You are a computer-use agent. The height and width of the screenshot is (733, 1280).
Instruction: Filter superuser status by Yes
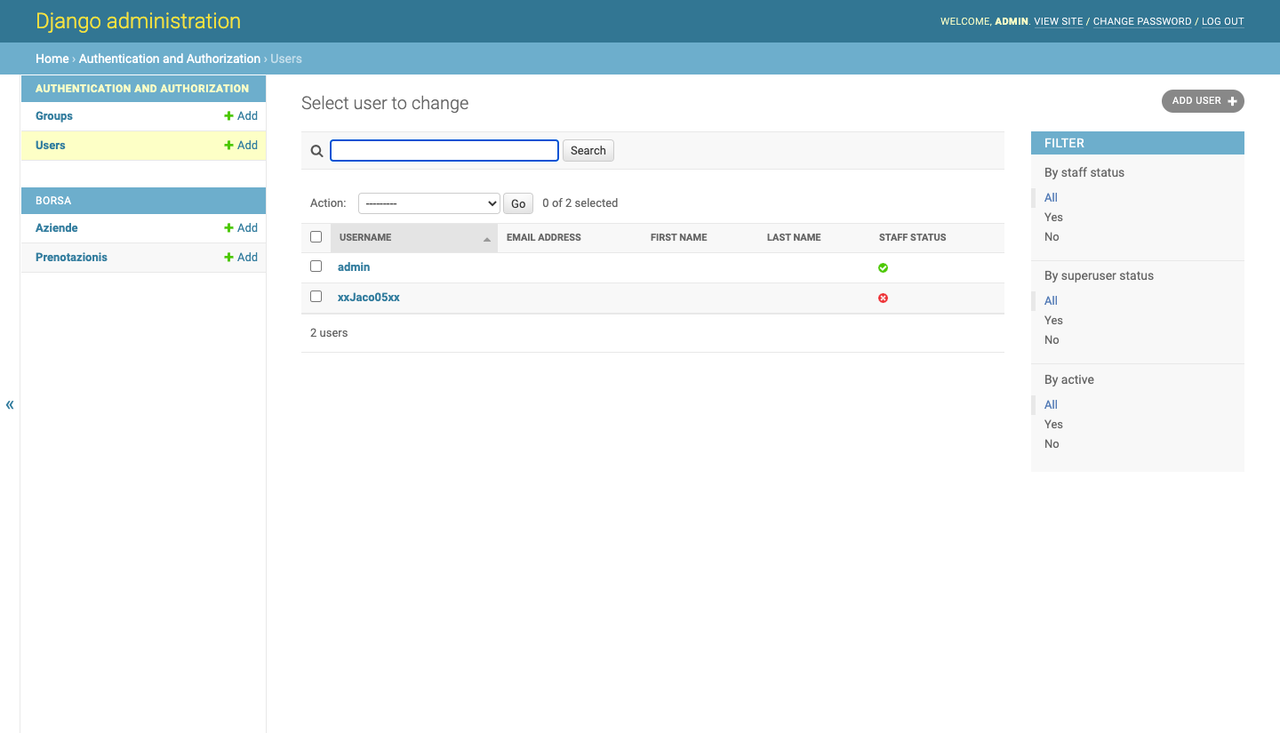point(1054,320)
